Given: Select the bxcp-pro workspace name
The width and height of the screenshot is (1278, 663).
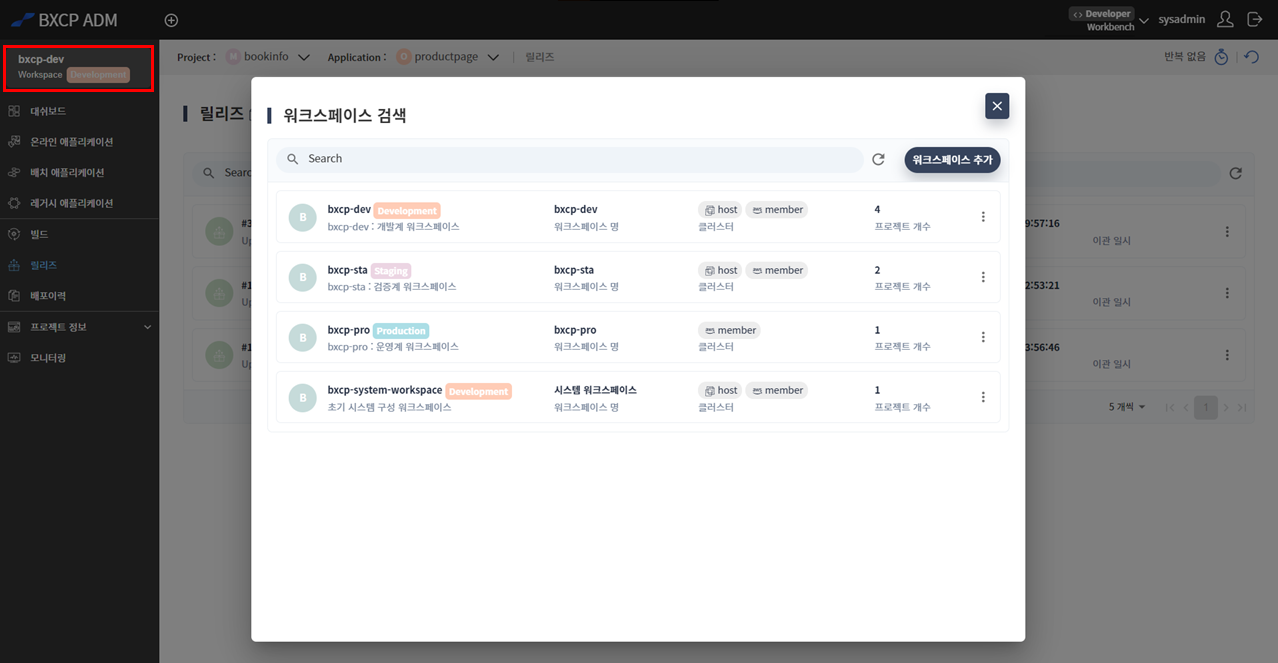Looking at the screenshot, I should click(349, 330).
